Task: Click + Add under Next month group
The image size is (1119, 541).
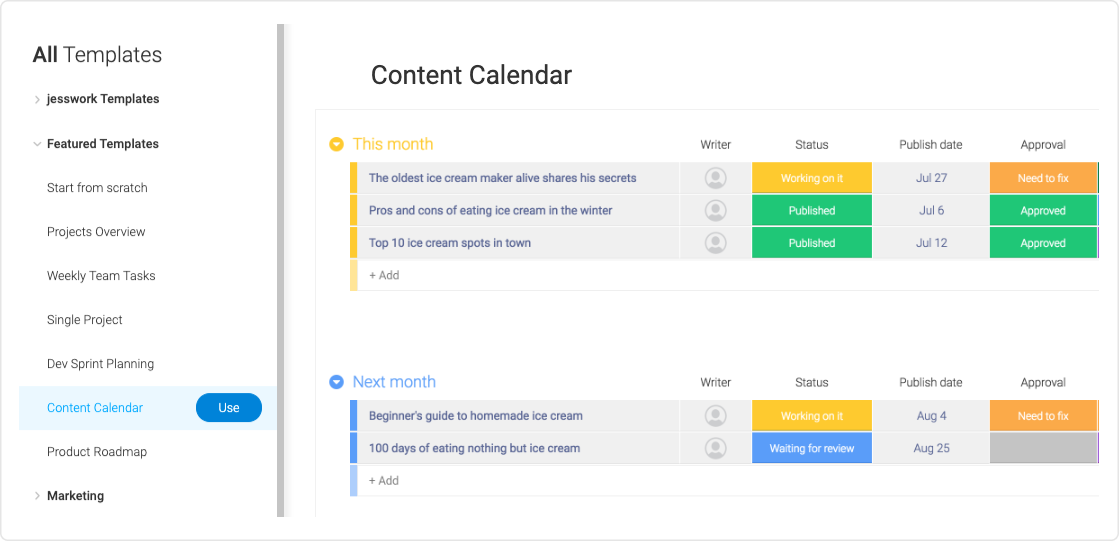Action: tap(384, 481)
